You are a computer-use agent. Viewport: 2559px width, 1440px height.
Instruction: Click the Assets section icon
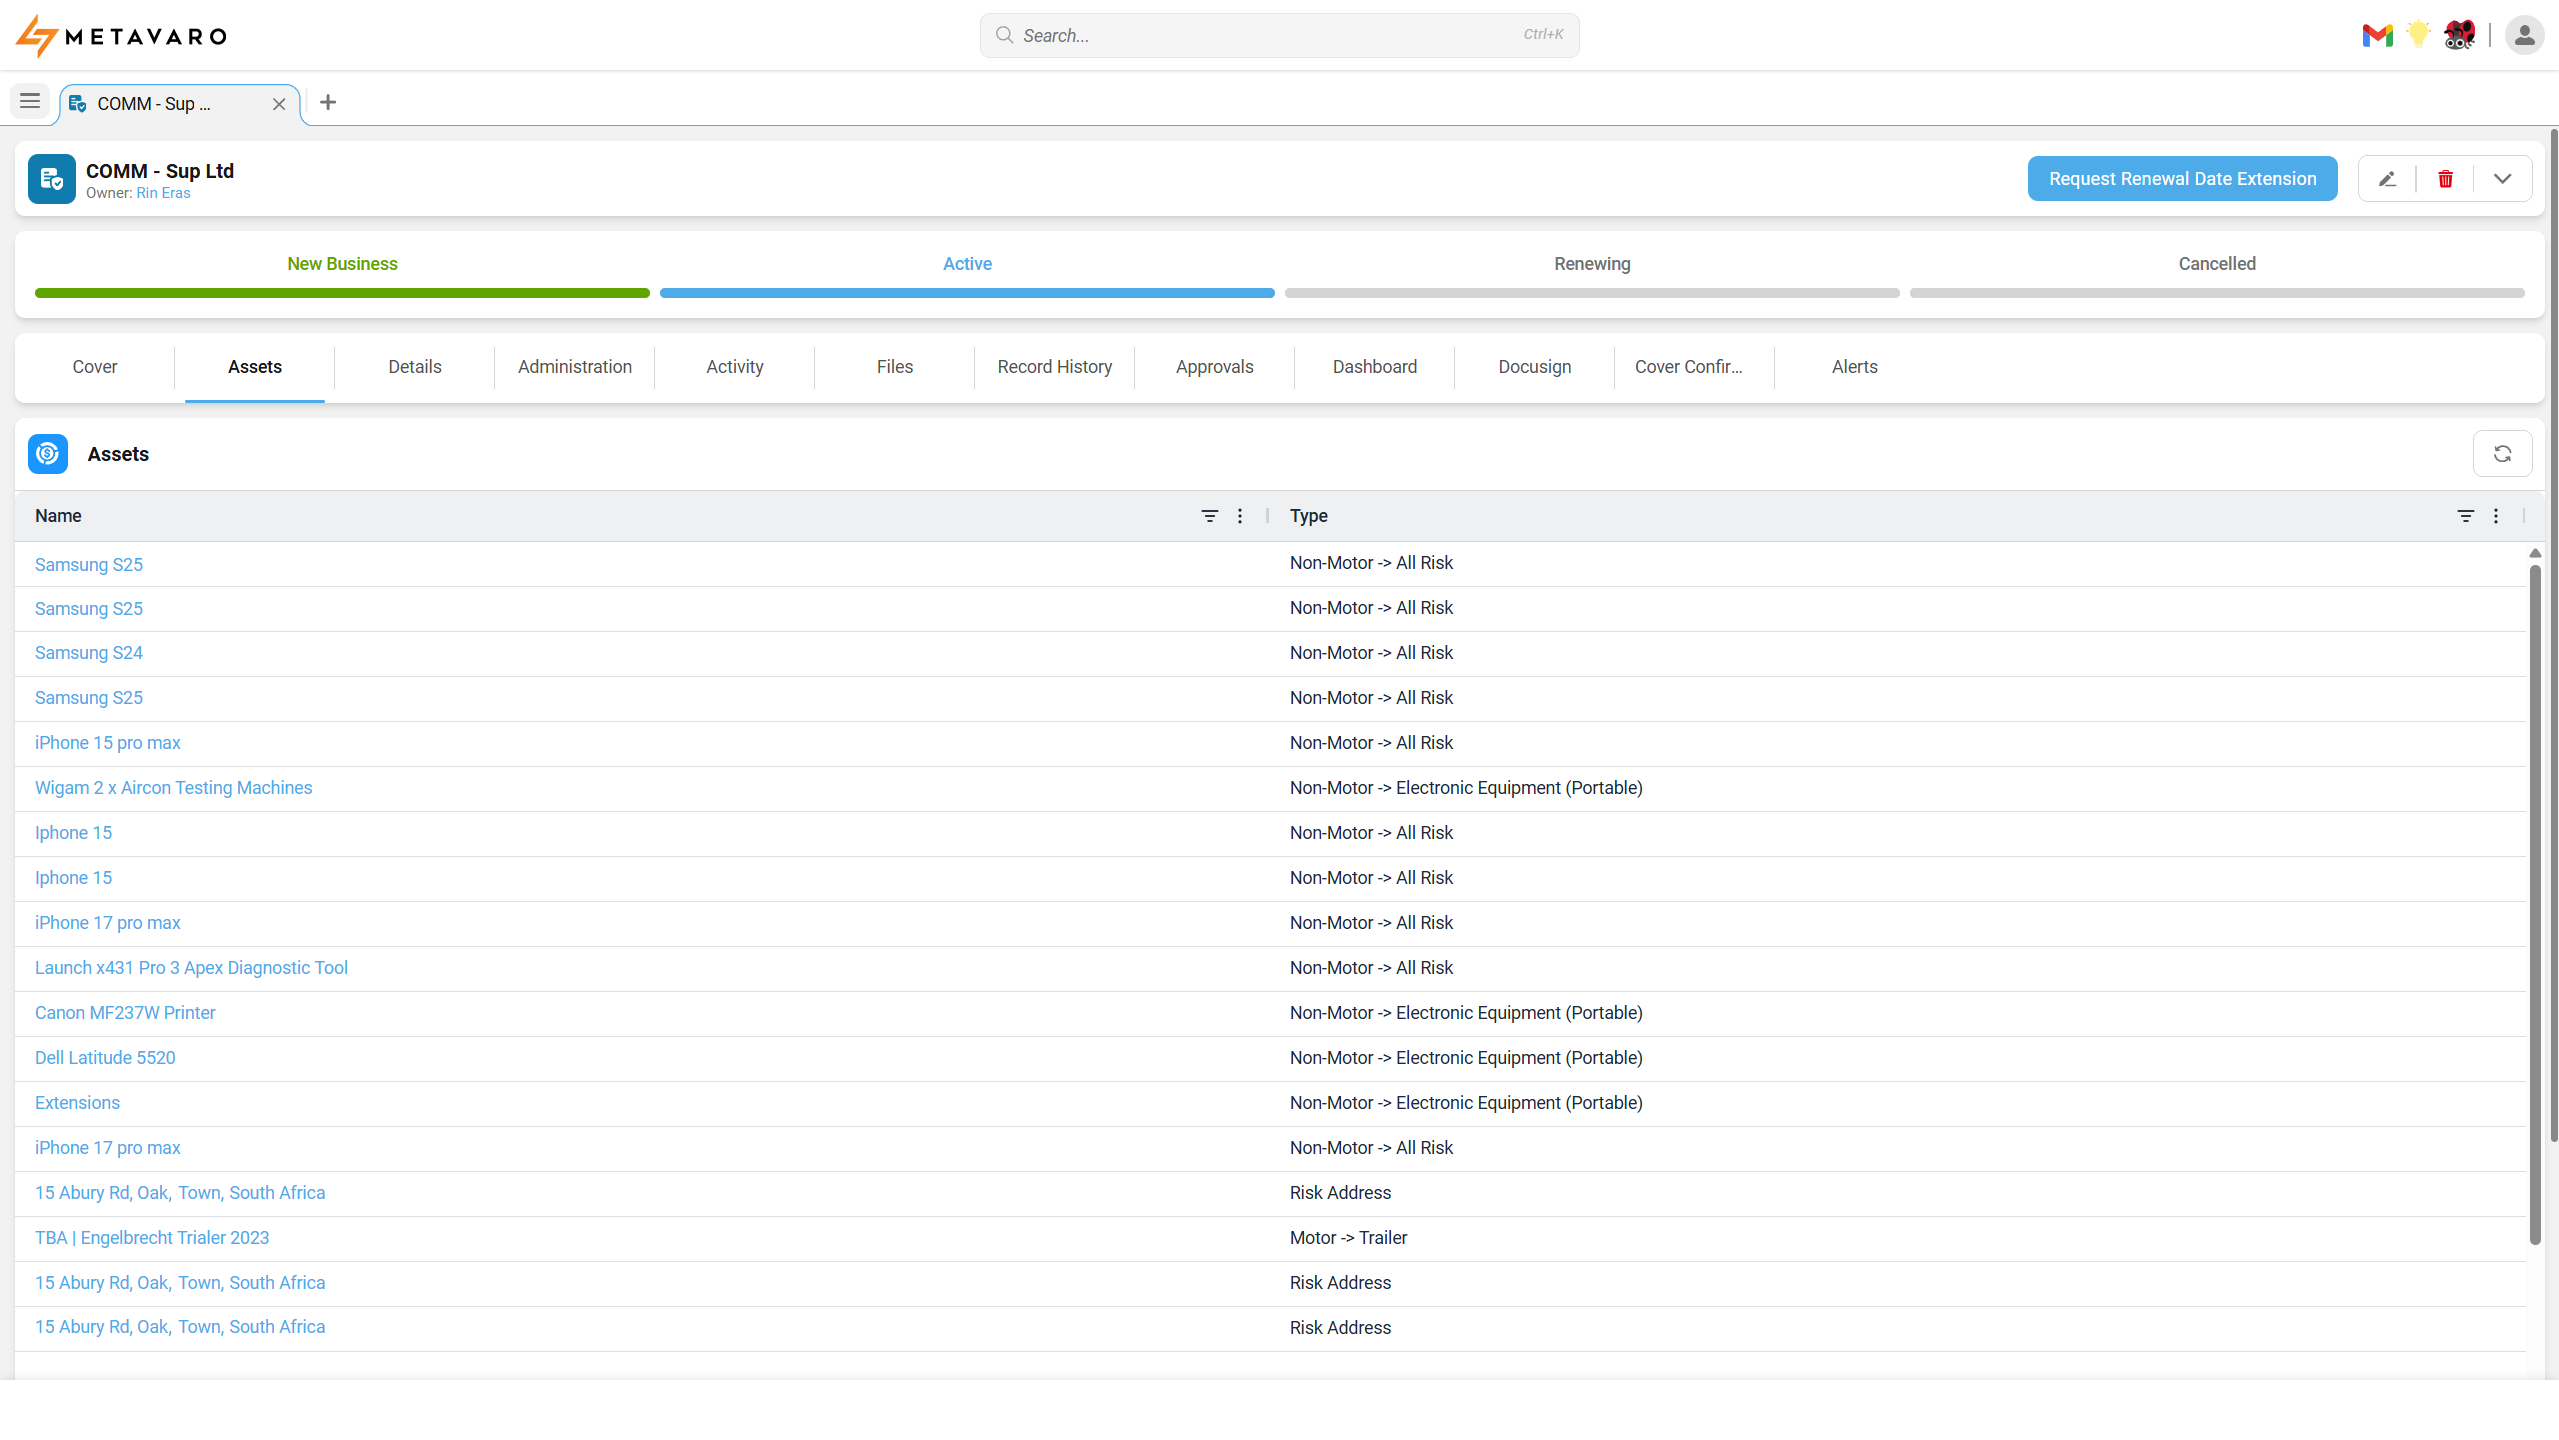(x=48, y=454)
